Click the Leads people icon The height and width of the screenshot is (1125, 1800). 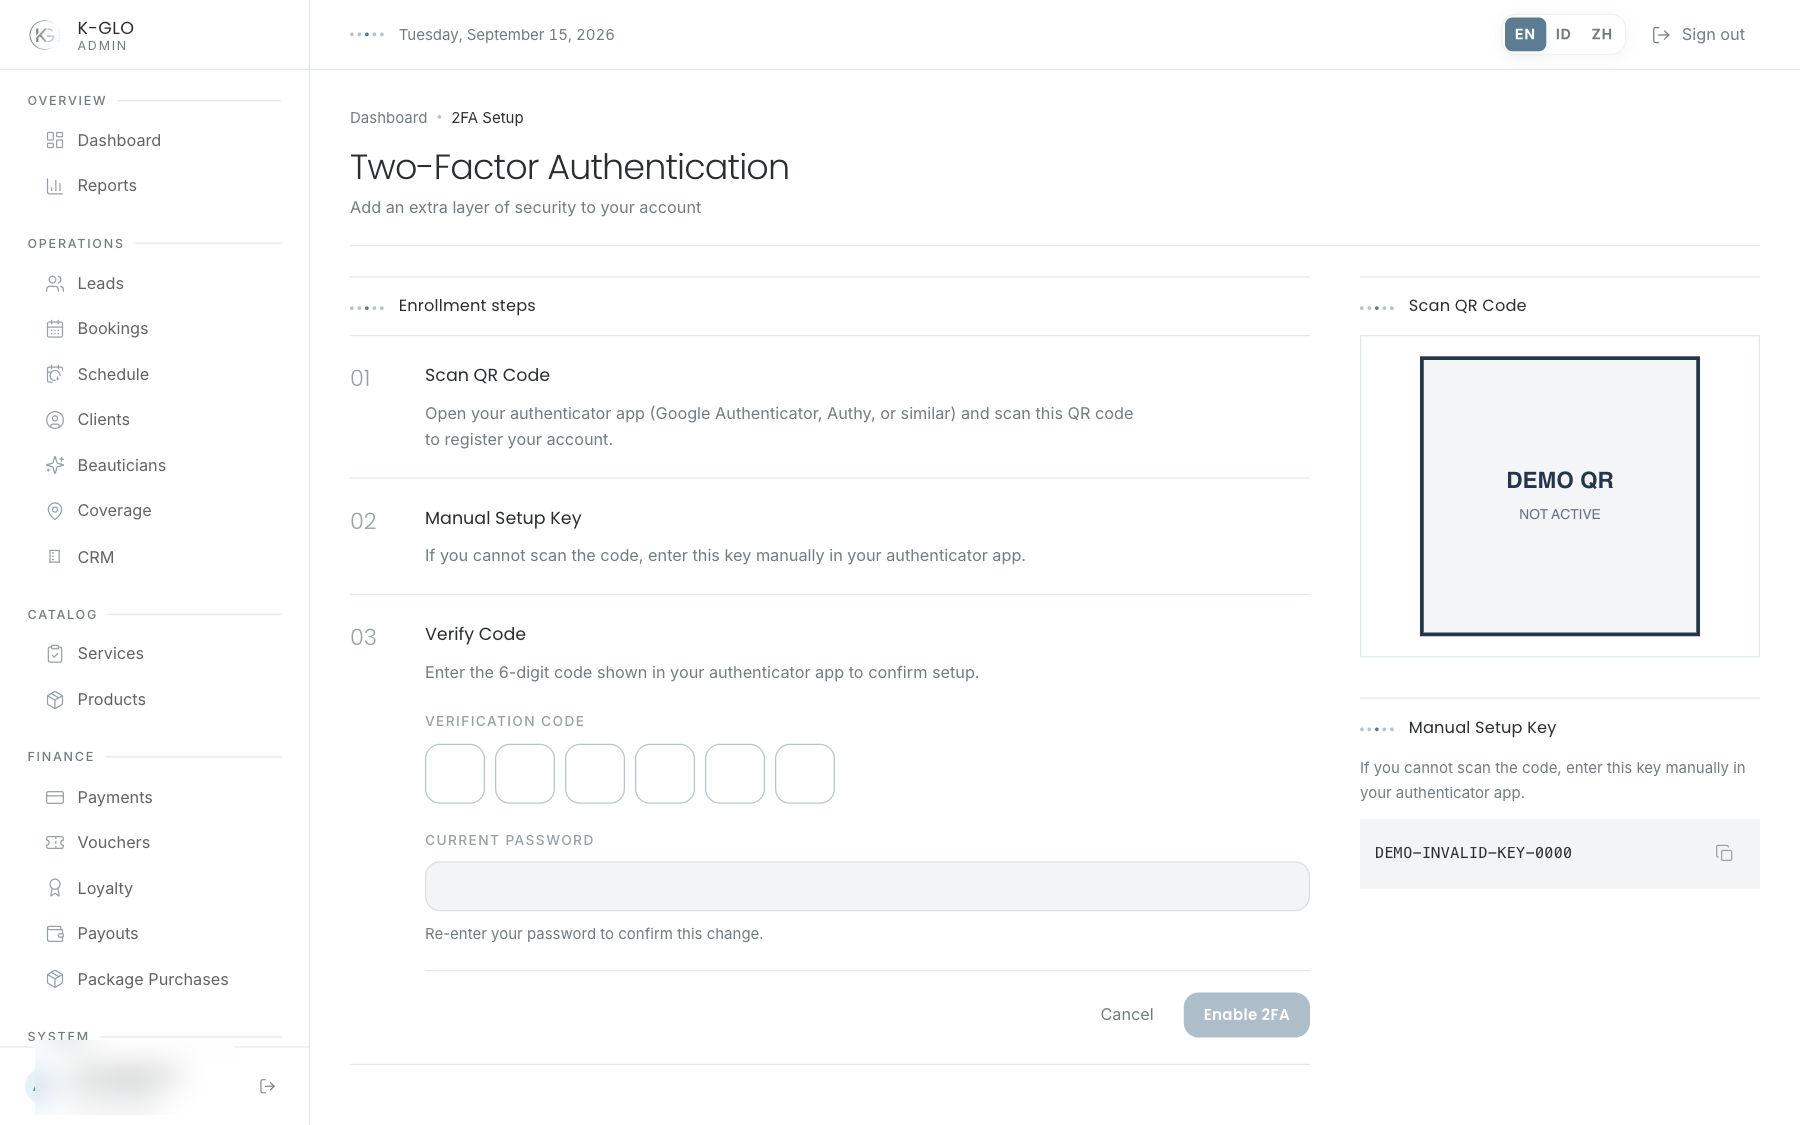[x=55, y=284]
